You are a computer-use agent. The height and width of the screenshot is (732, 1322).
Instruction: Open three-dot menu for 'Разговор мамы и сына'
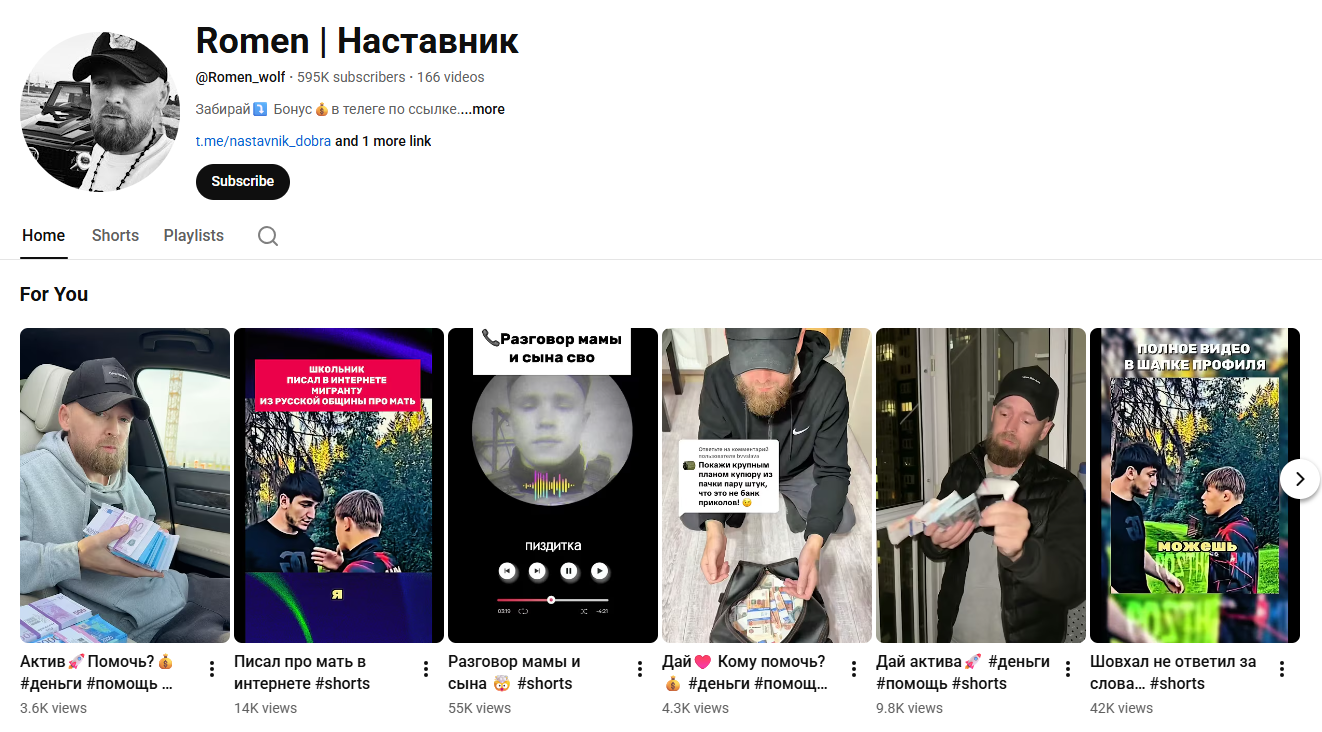coord(640,669)
